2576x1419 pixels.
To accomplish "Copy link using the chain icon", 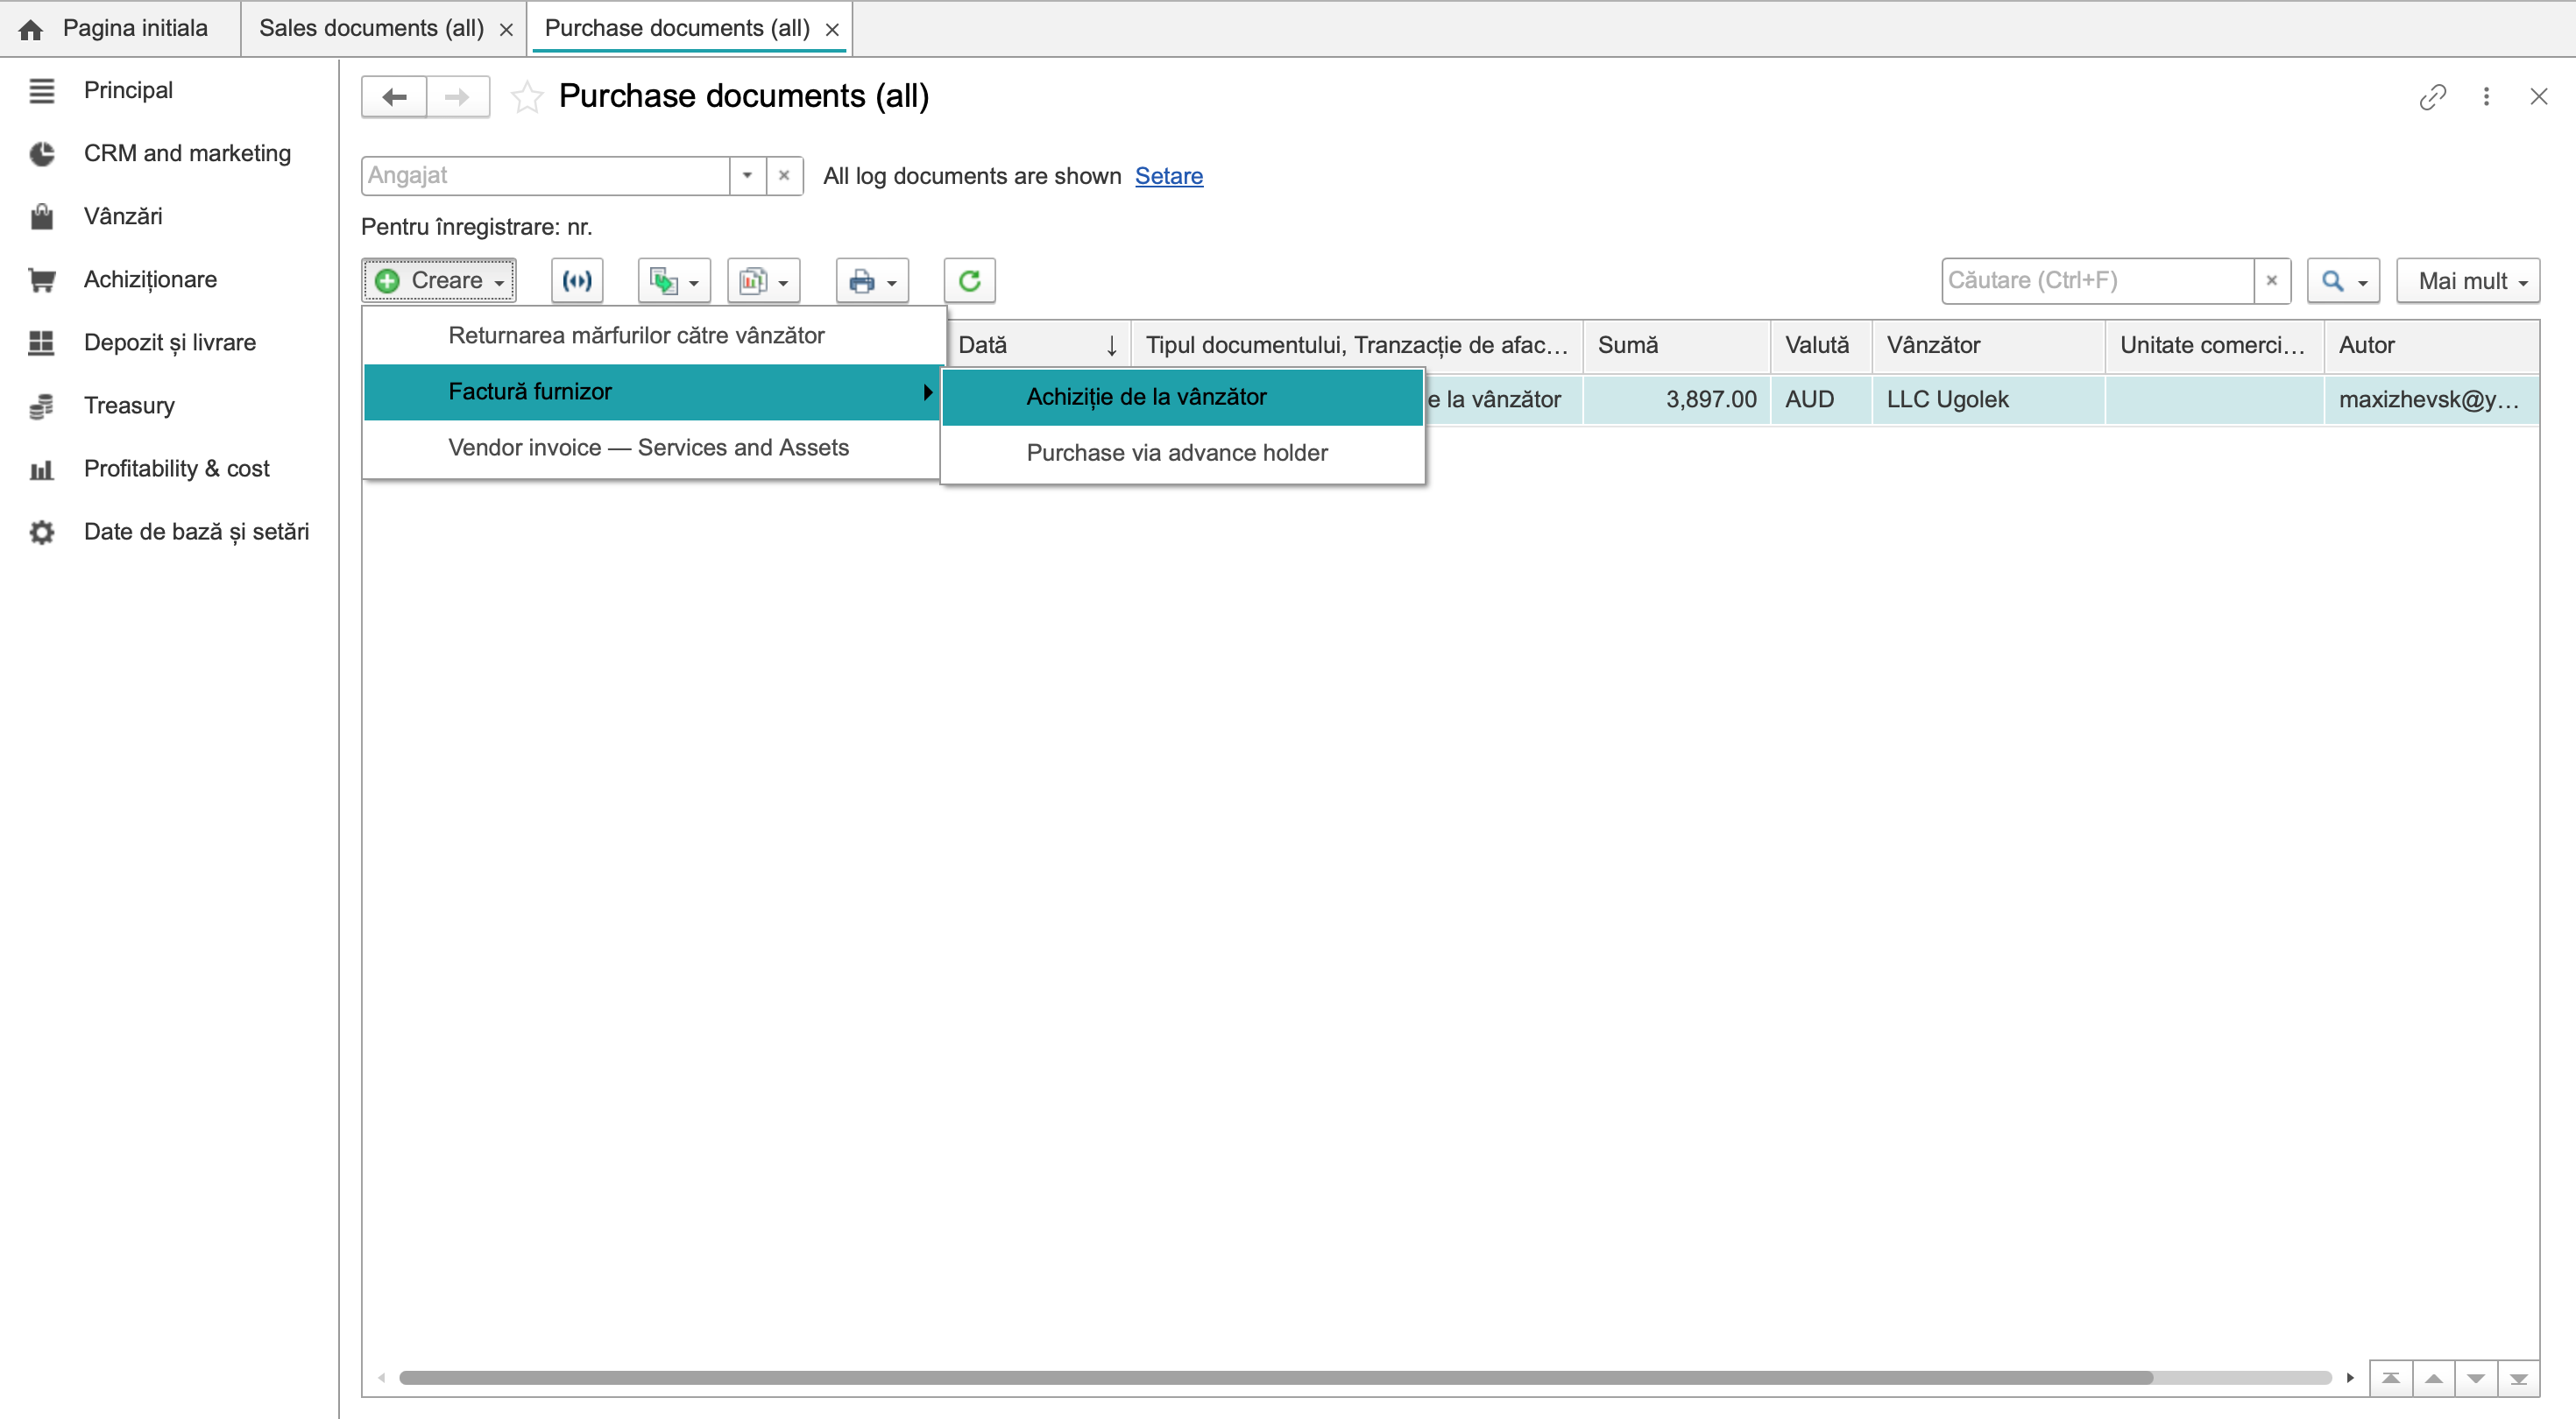I will tap(2432, 97).
